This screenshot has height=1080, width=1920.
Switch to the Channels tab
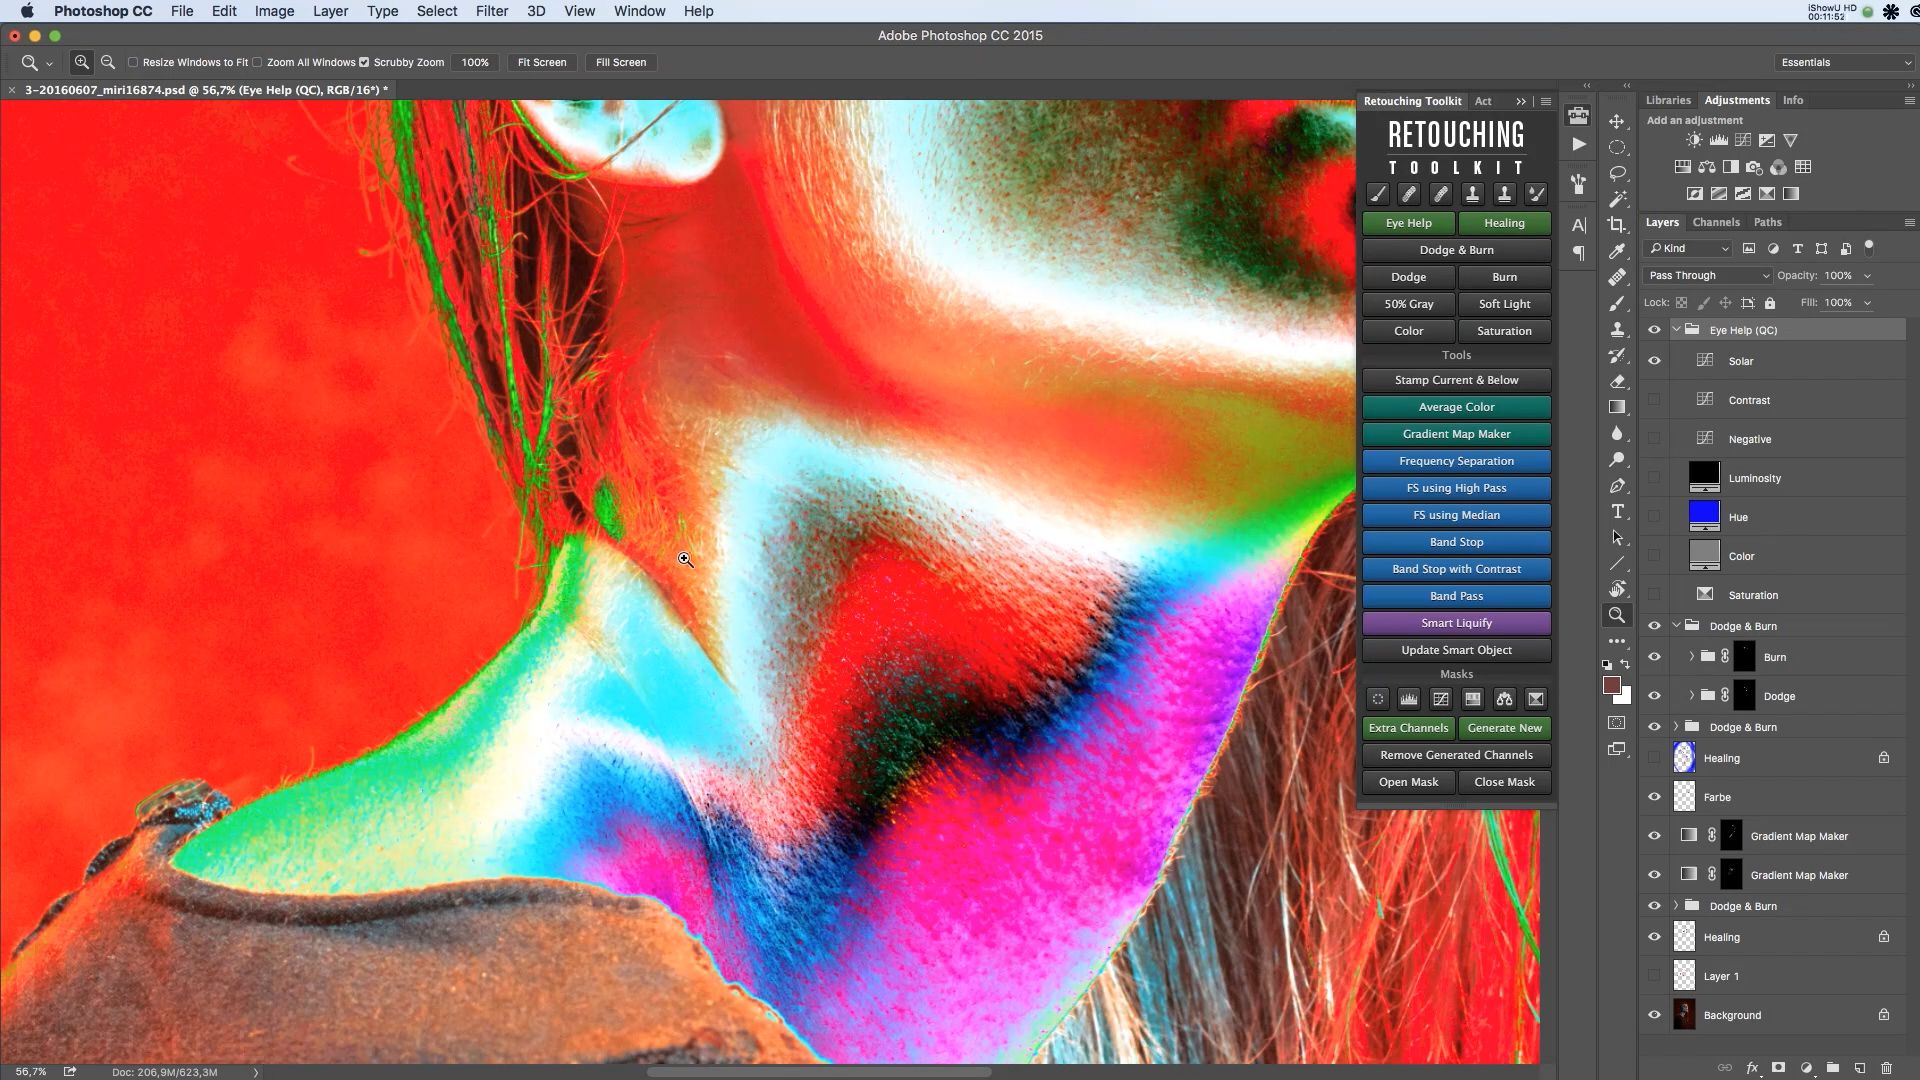[1716, 222]
